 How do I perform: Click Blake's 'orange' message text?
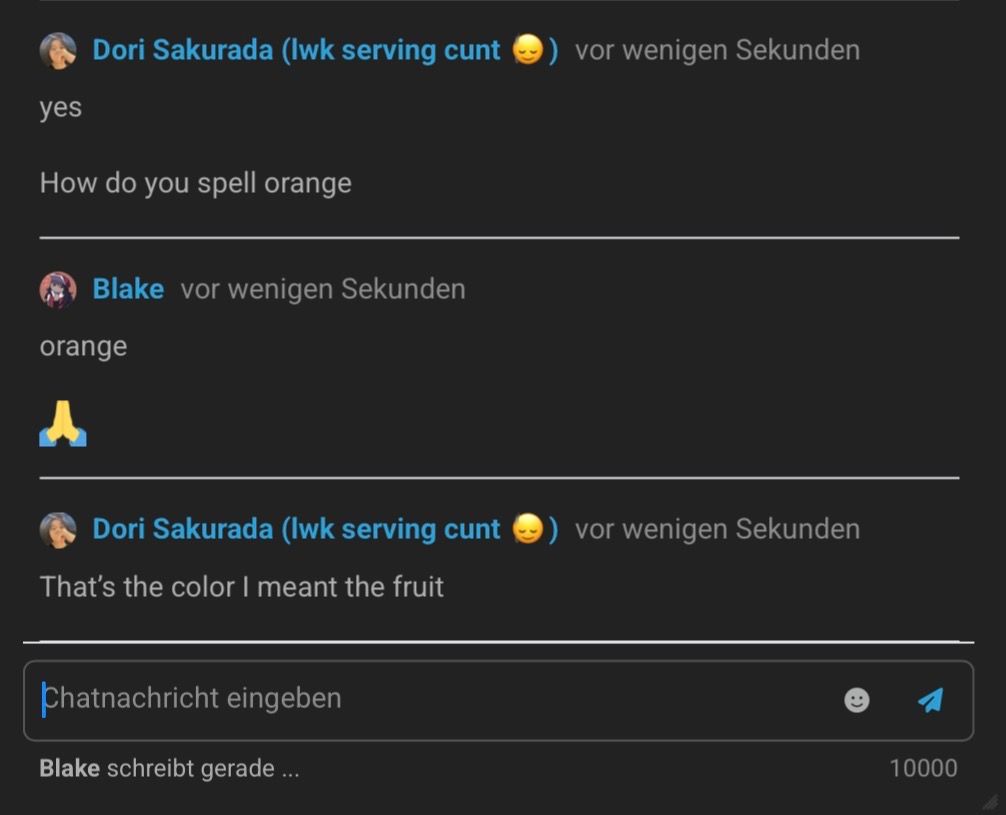(x=83, y=347)
